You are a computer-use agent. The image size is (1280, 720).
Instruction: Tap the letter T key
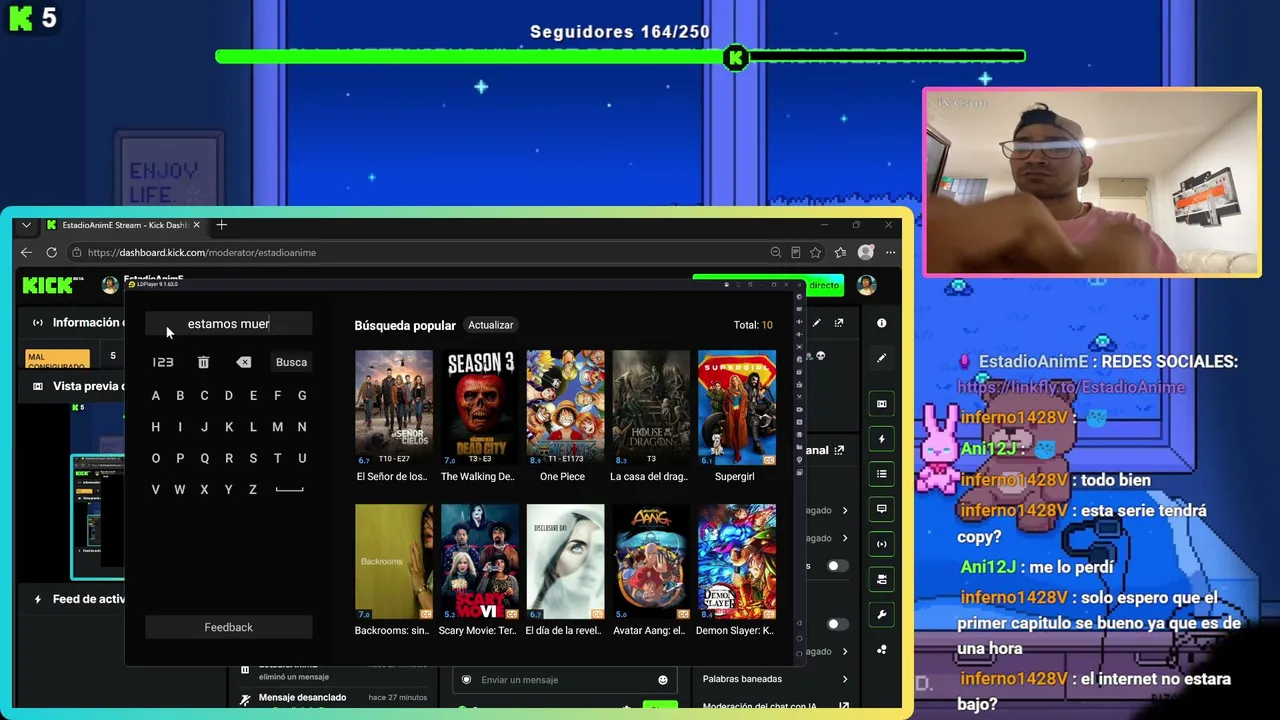(x=278, y=458)
